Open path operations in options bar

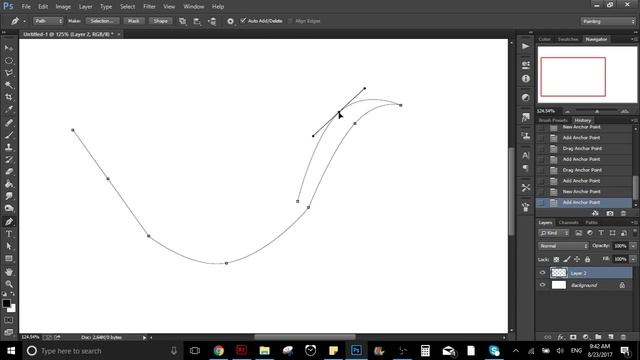tap(182, 21)
